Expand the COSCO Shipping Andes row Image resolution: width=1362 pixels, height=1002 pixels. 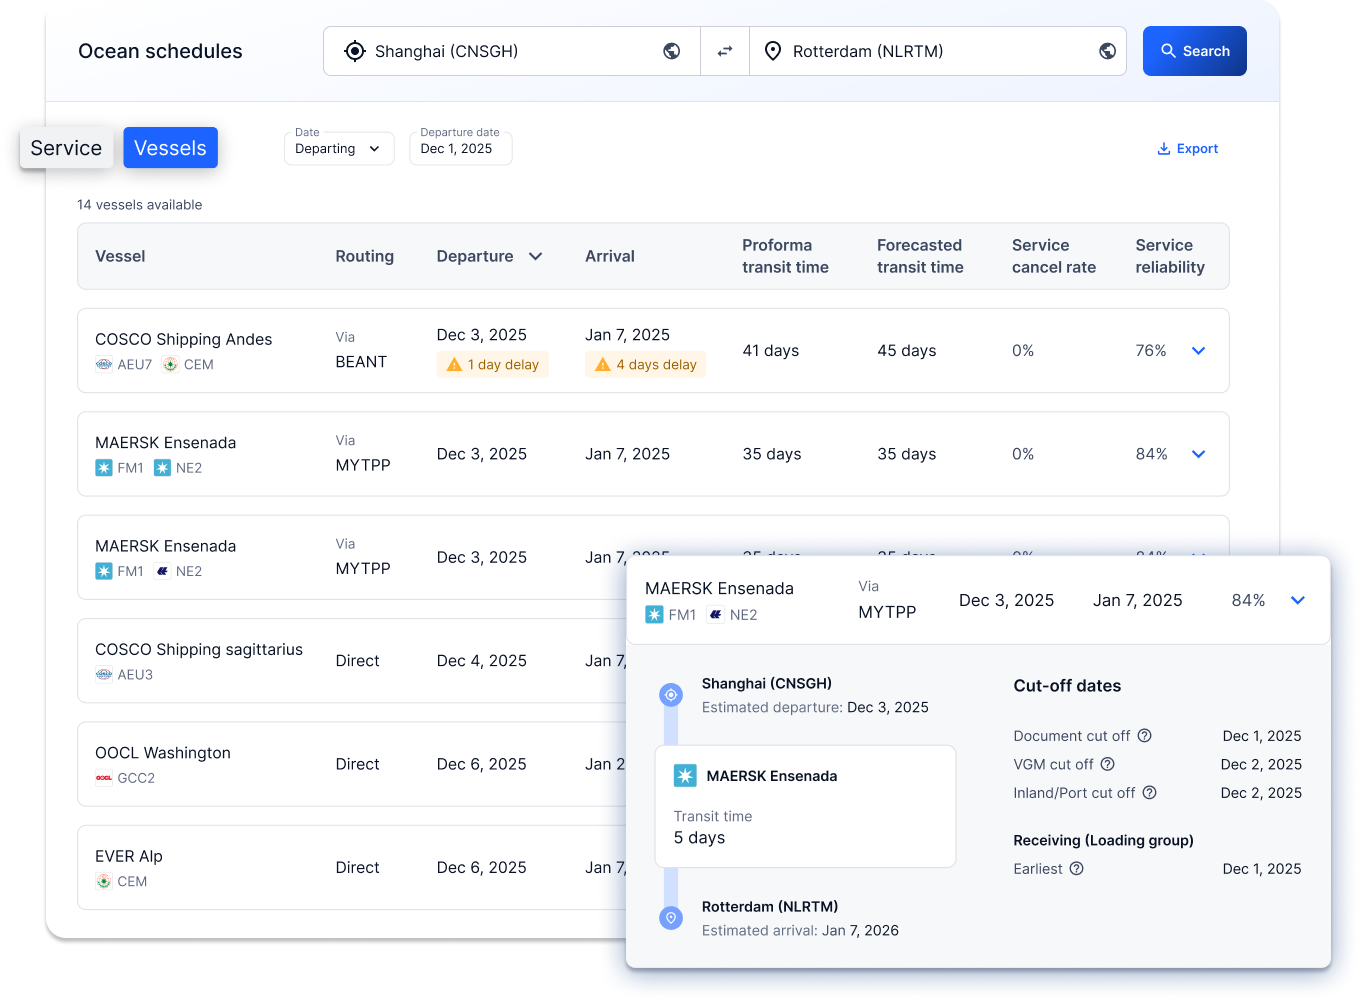pyautogui.click(x=1198, y=351)
